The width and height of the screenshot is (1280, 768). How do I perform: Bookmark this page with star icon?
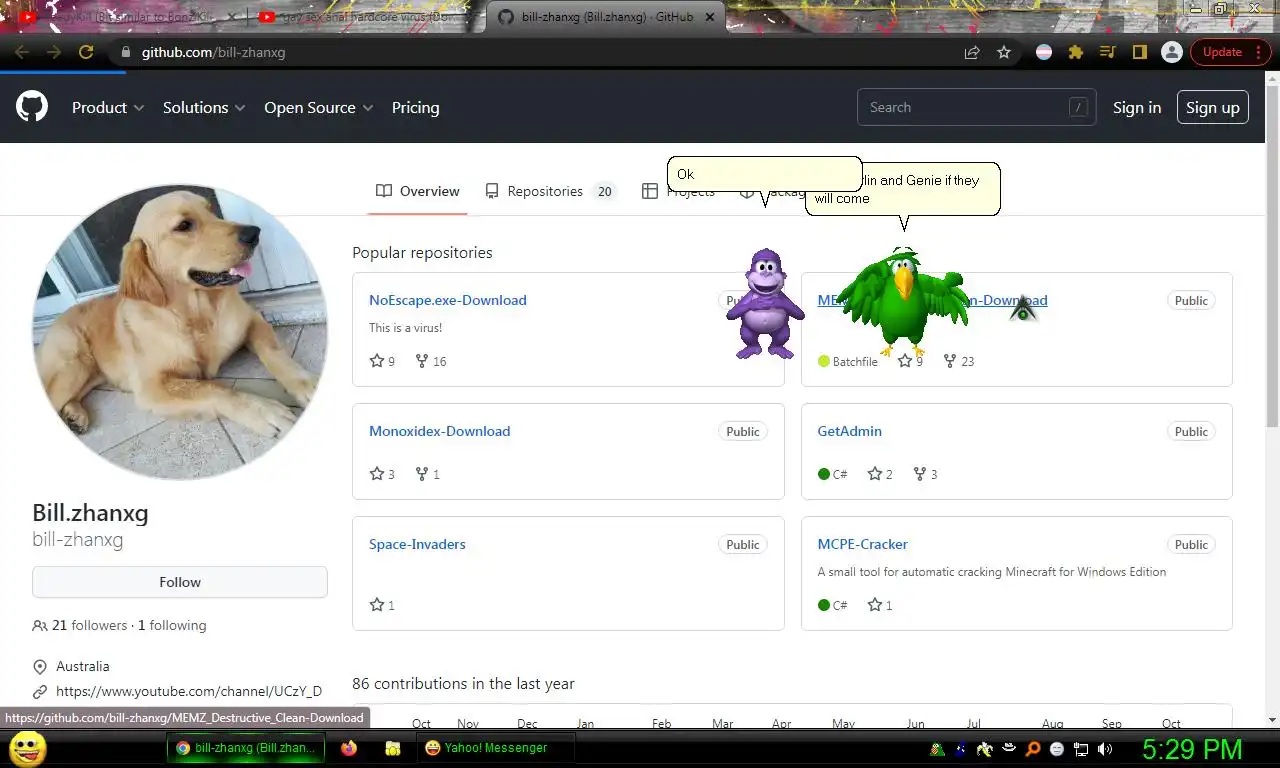[1004, 52]
